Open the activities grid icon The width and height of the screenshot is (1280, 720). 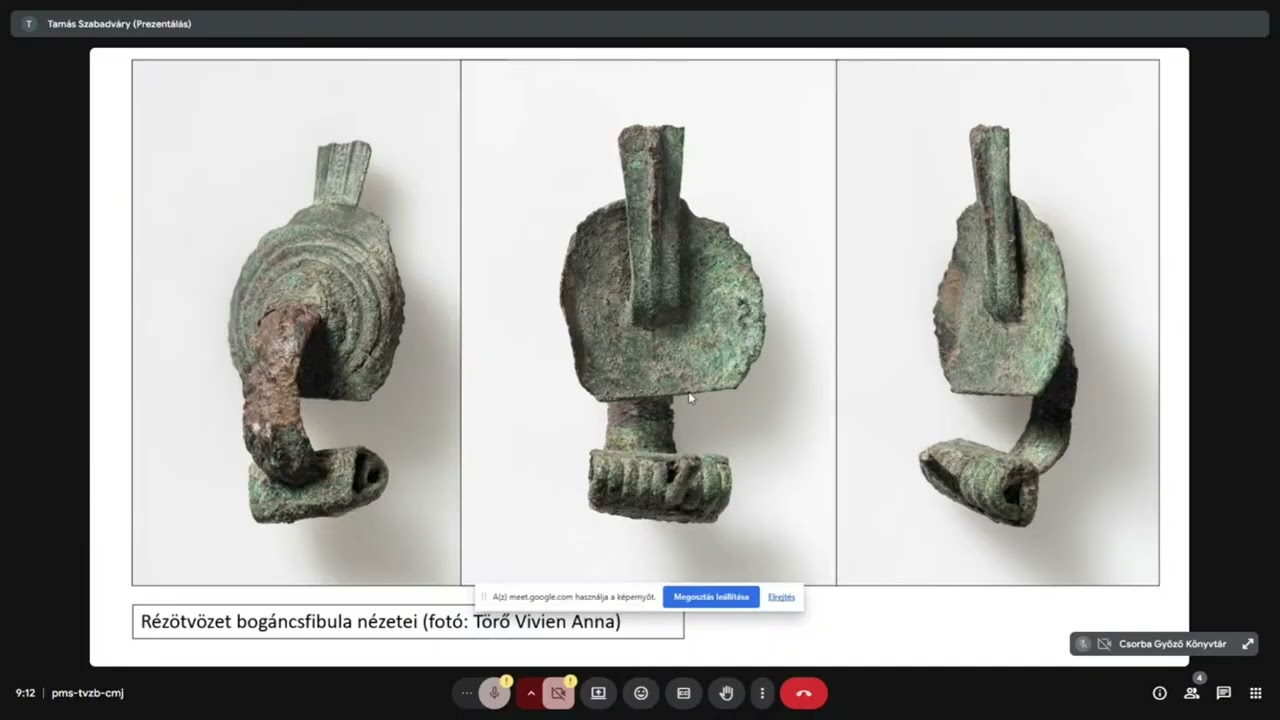(x=1256, y=693)
